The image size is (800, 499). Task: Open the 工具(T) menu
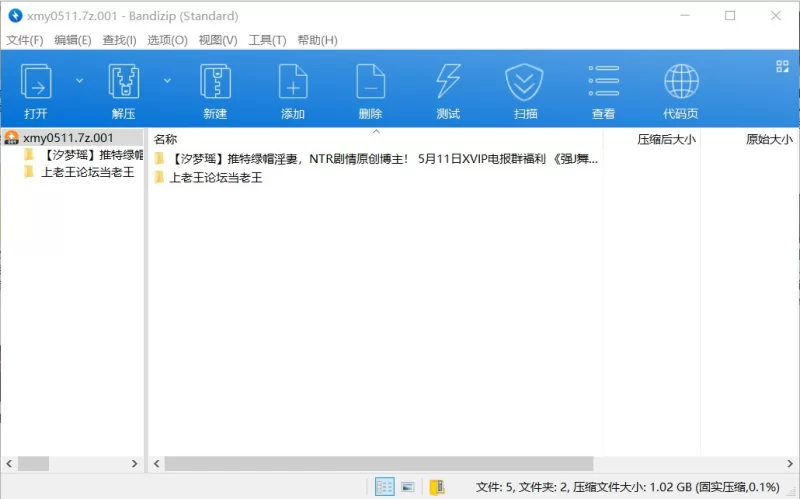point(267,40)
